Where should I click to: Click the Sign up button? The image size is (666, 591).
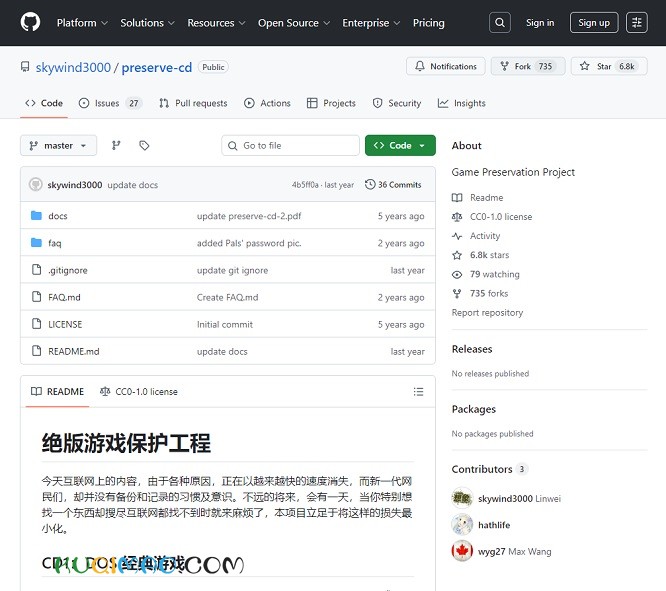[594, 23]
